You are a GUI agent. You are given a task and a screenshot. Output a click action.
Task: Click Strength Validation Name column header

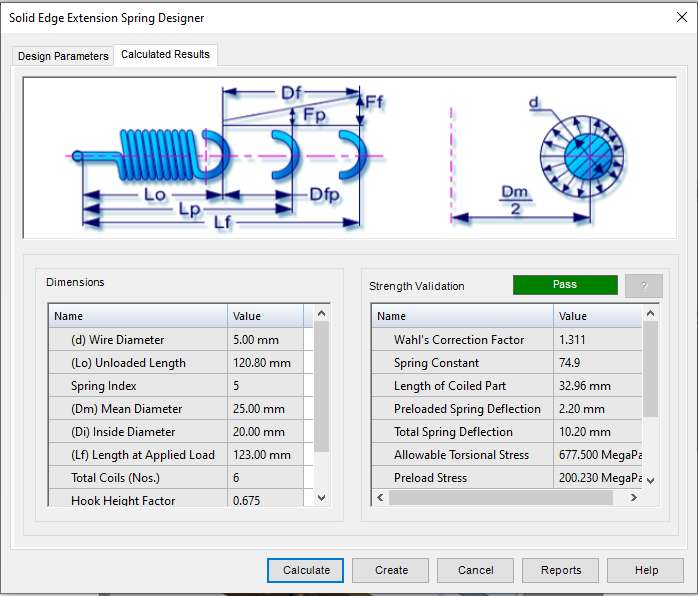coord(463,316)
